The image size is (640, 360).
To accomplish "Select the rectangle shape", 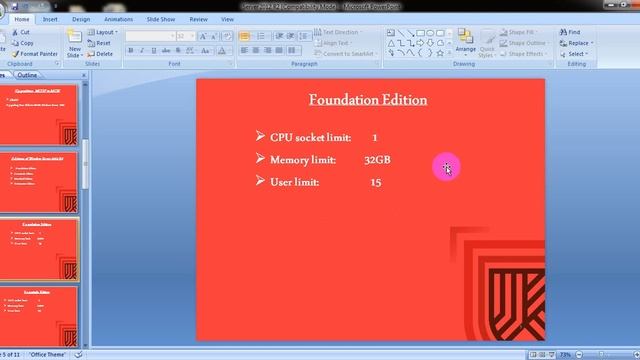I will click(x=420, y=33).
